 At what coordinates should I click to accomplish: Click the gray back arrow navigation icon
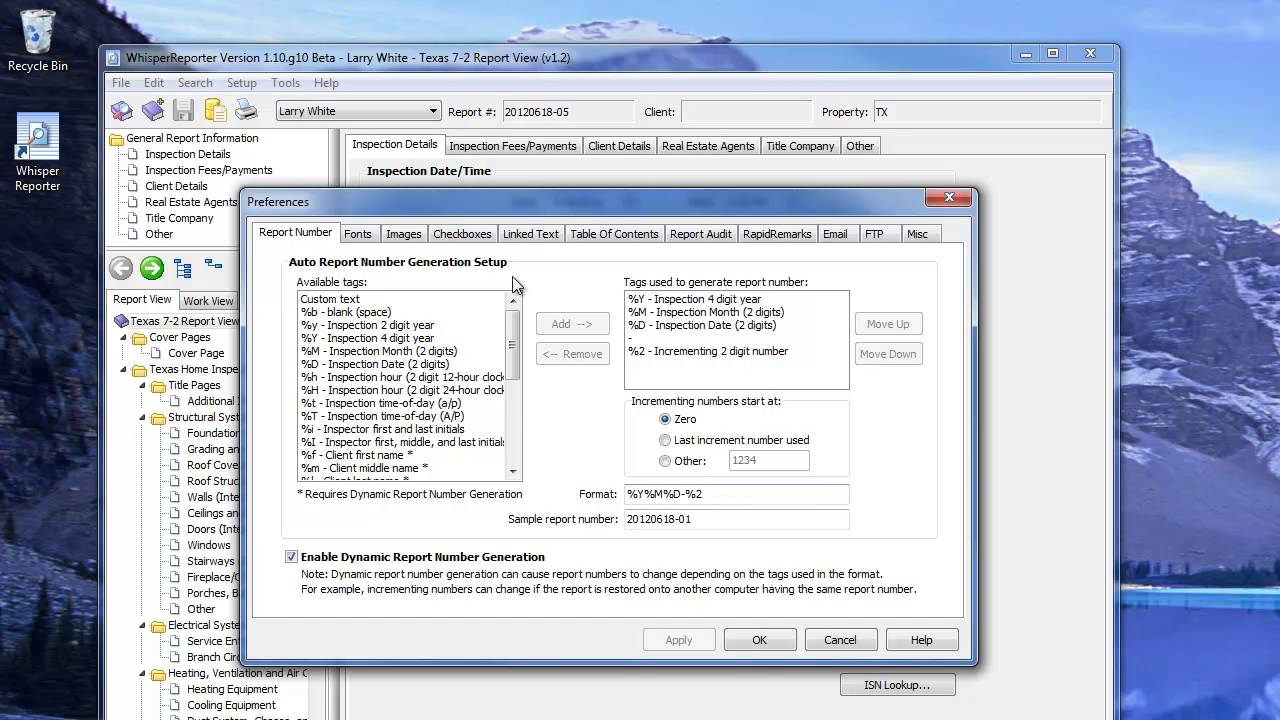tap(121, 268)
